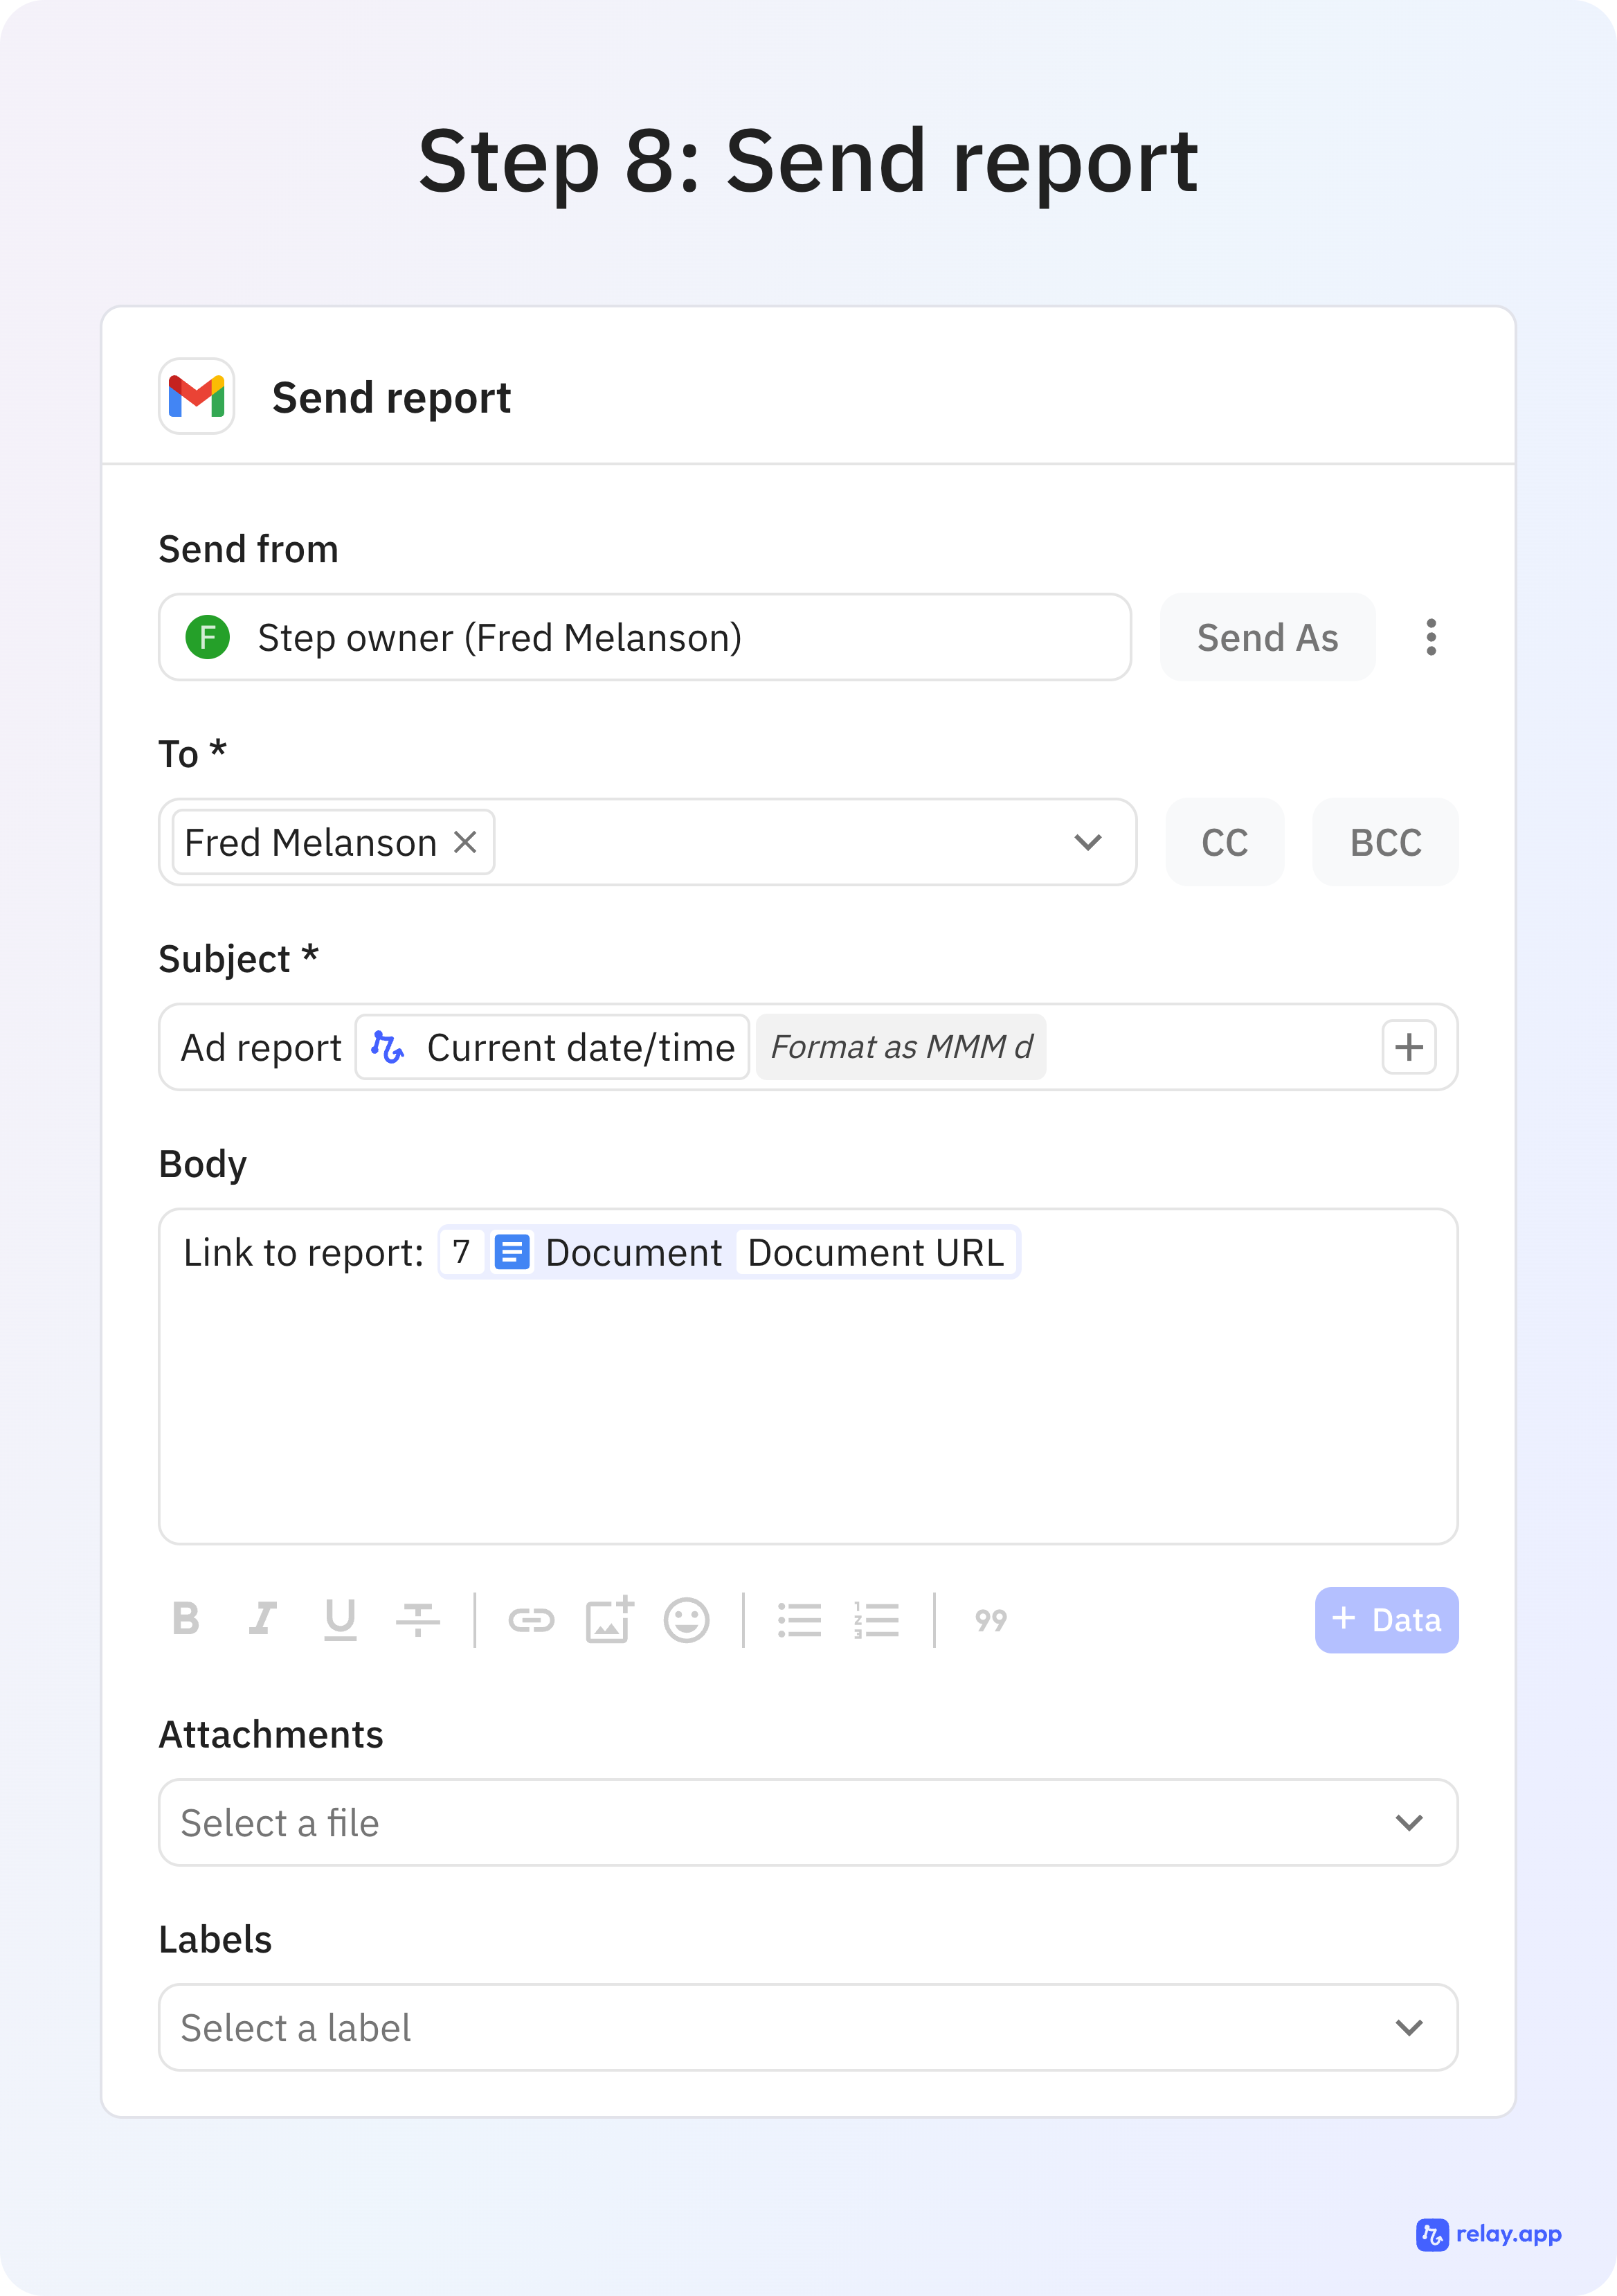Add a CC recipient field
The image size is (1617, 2296).
pyautogui.click(x=1224, y=842)
